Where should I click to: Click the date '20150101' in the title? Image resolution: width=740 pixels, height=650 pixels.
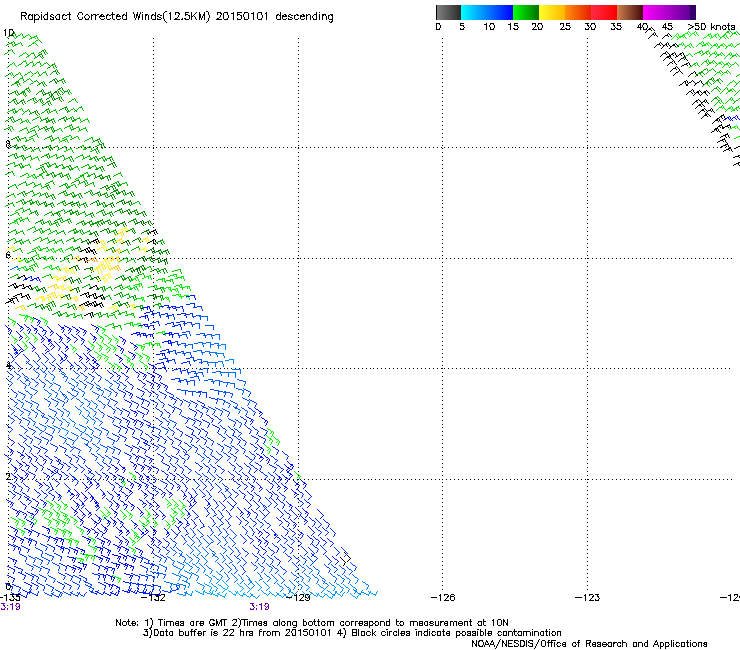[242, 16]
